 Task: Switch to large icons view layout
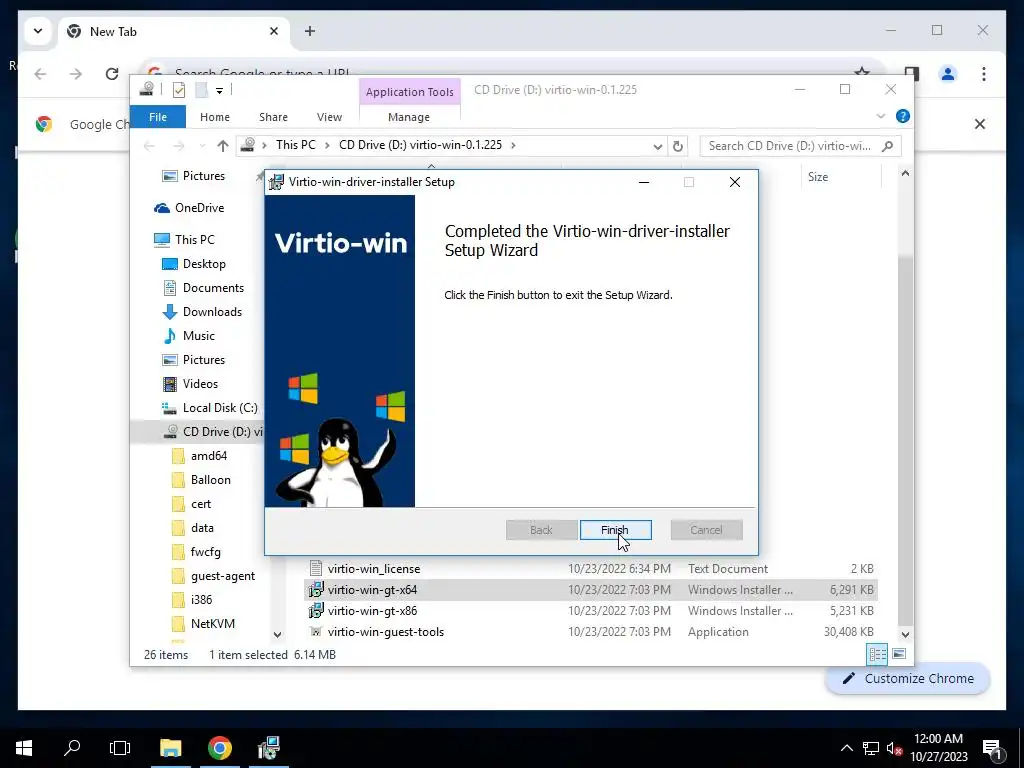(x=899, y=654)
